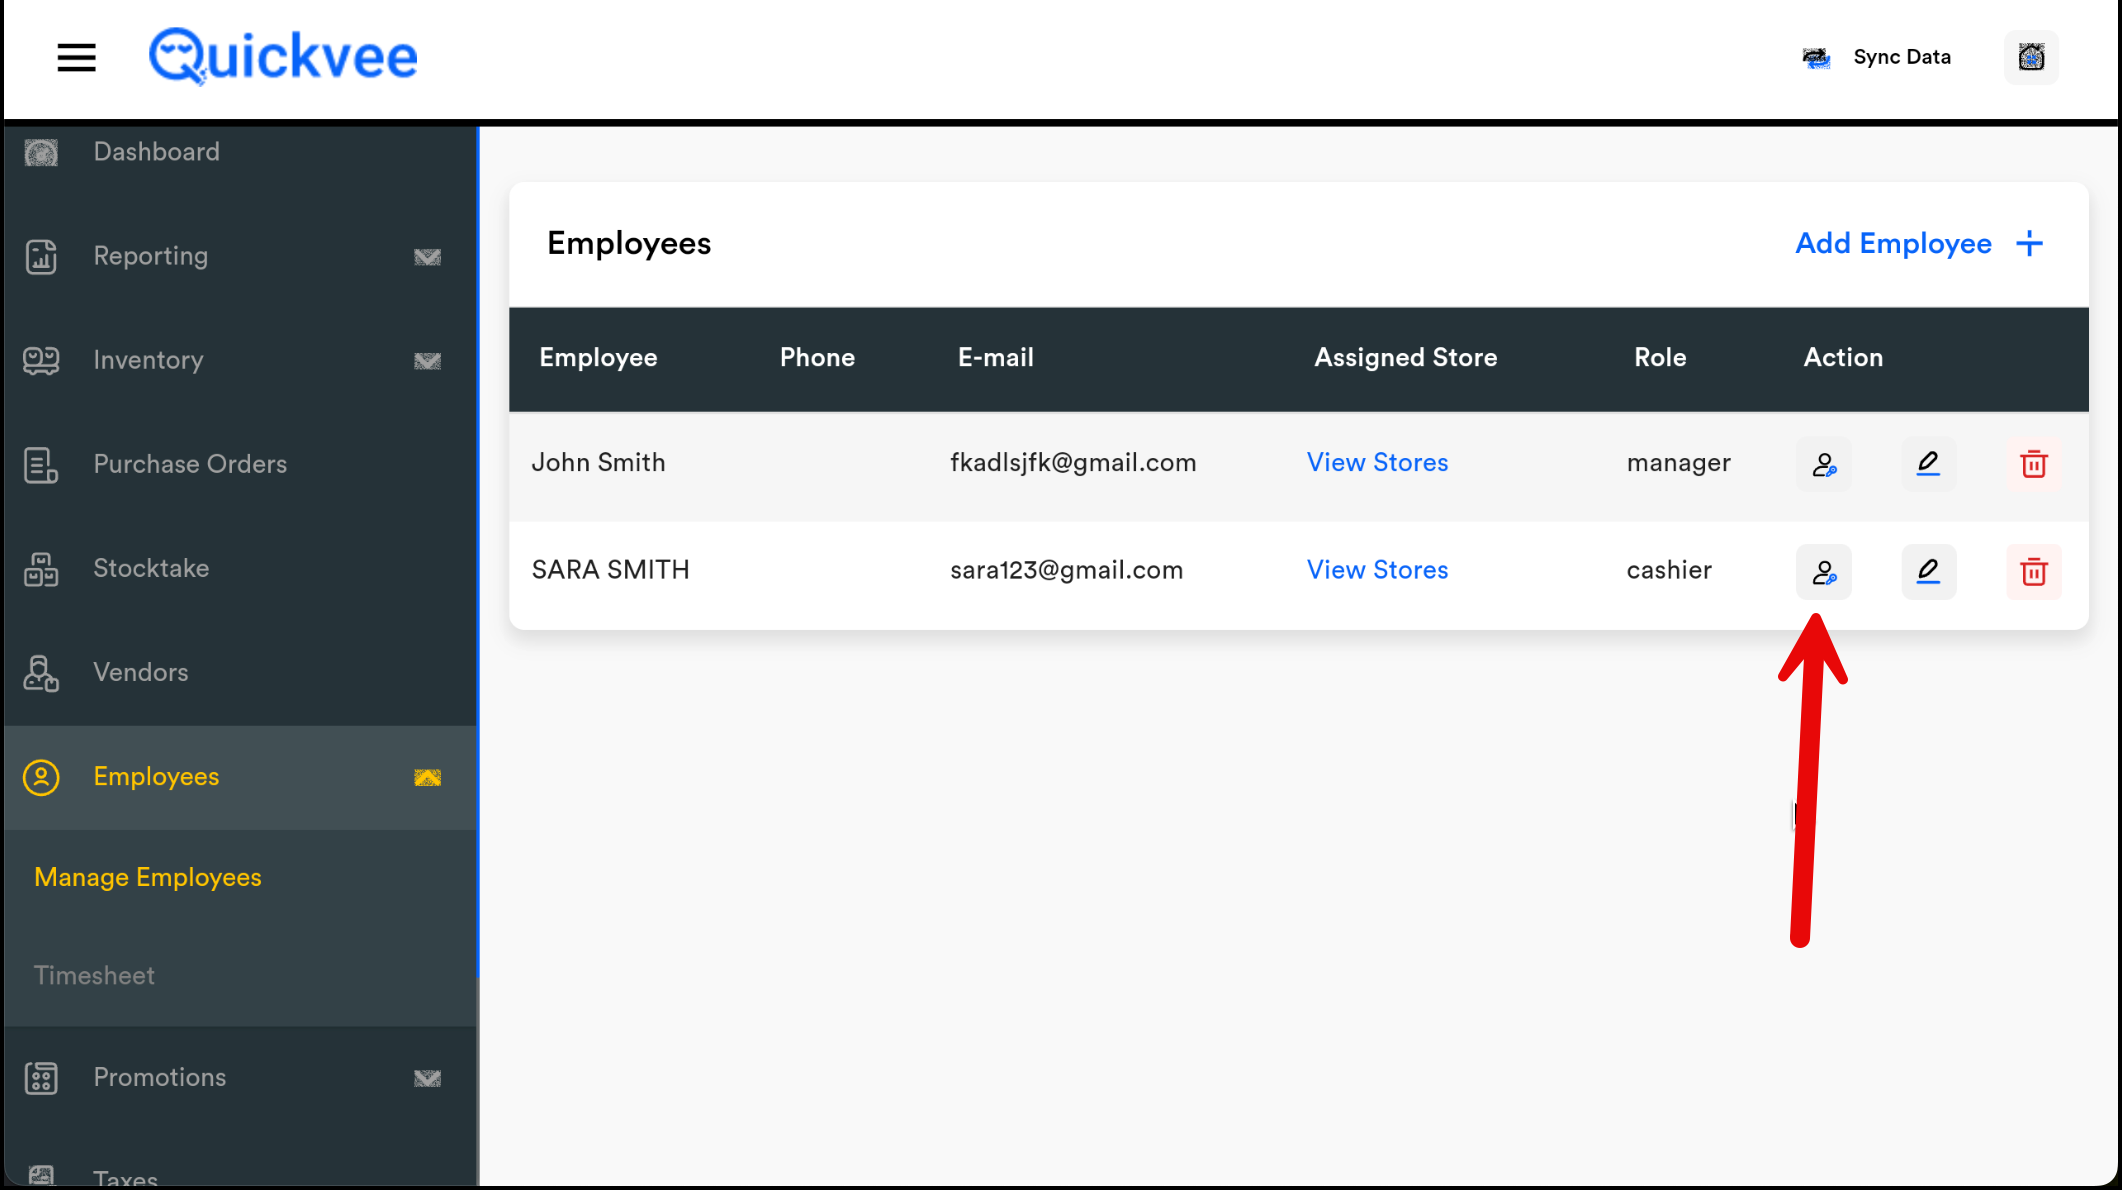Image resolution: width=2122 pixels, height=1190 pixels.
Task: Delete John Smith with trash icon
Action: [x=2033, y=464]
